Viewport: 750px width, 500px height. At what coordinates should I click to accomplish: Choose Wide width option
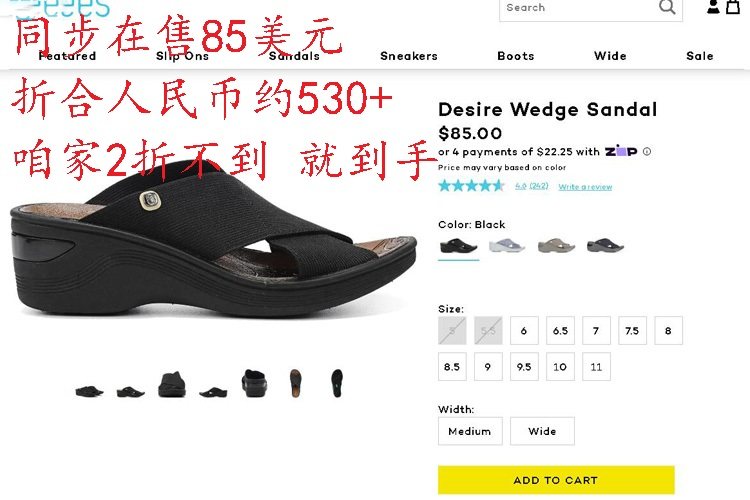(x=542, y=431)
